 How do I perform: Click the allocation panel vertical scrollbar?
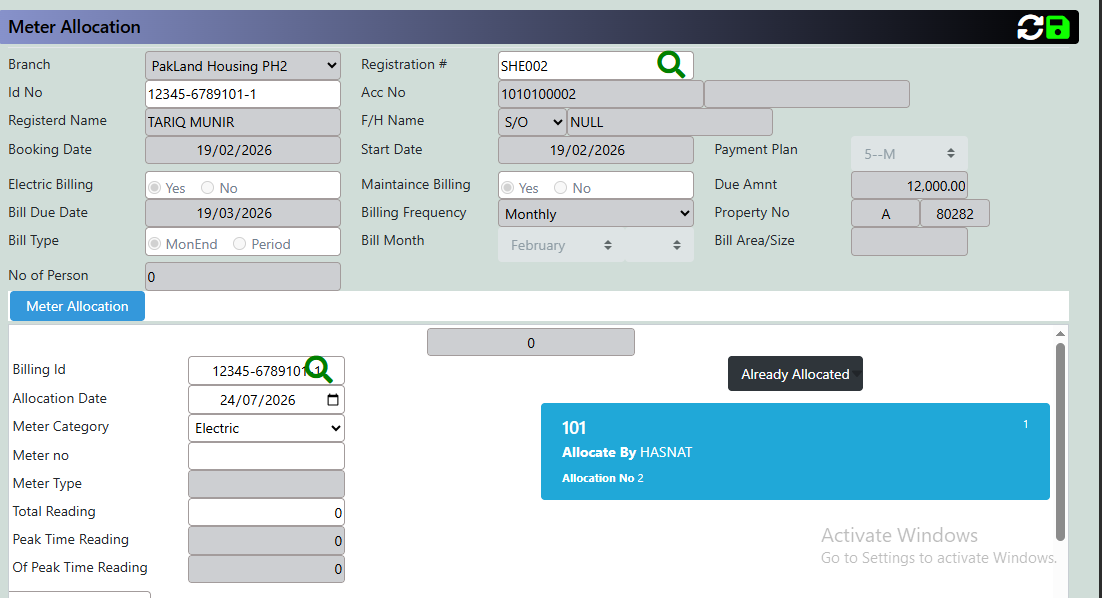tap(1061, 441)
